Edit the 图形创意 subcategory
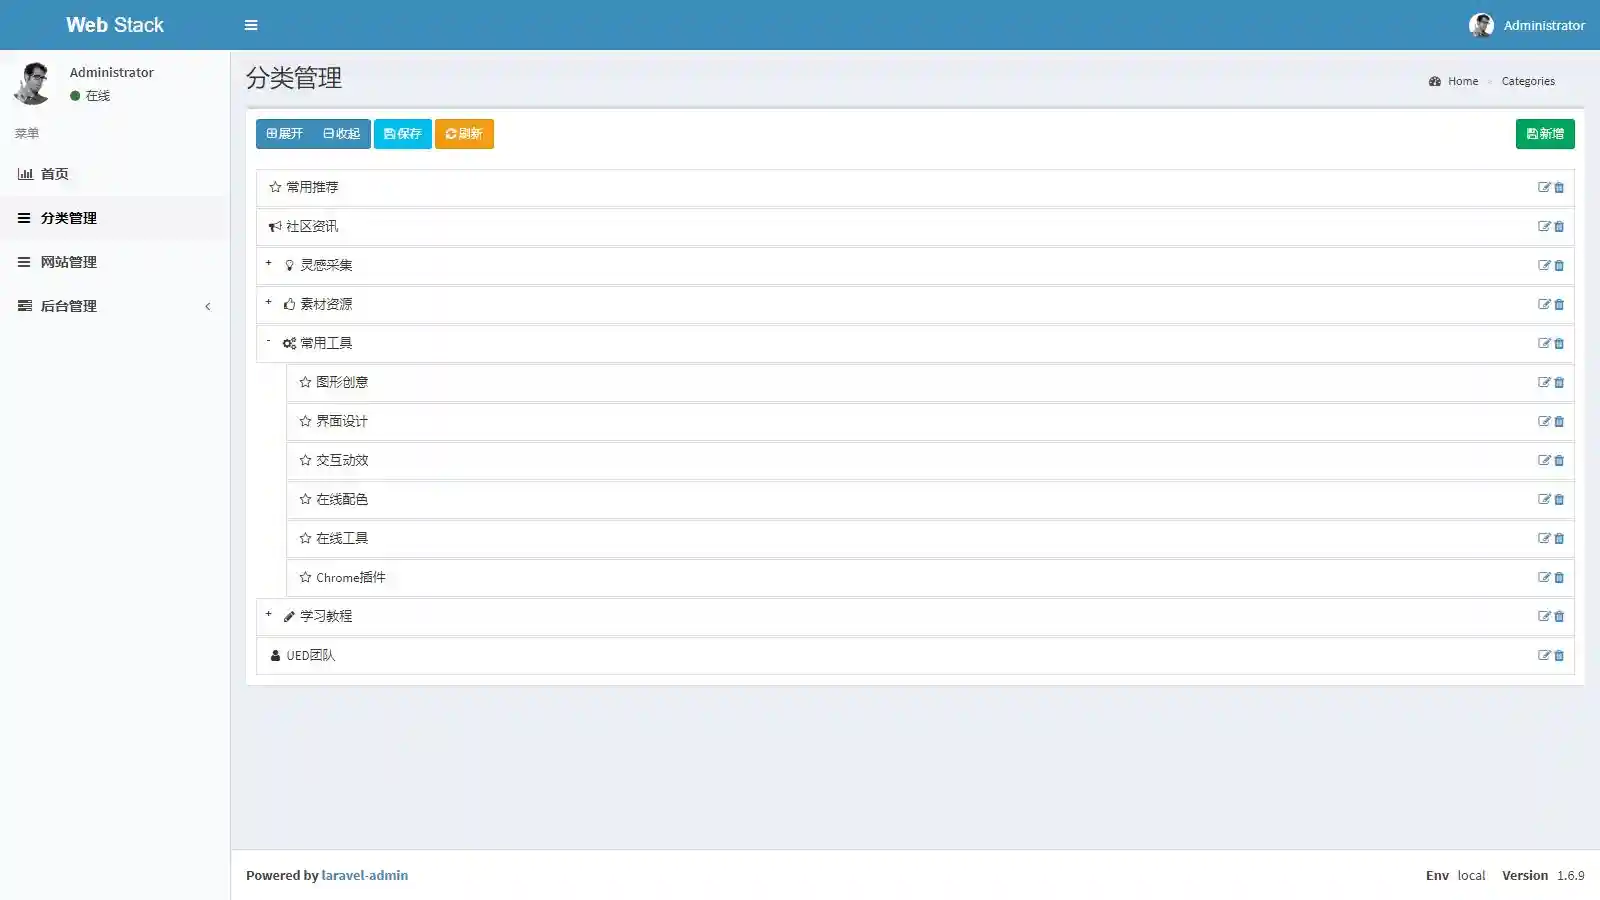Screen dimensions: 1600x900 [1544, 382]
